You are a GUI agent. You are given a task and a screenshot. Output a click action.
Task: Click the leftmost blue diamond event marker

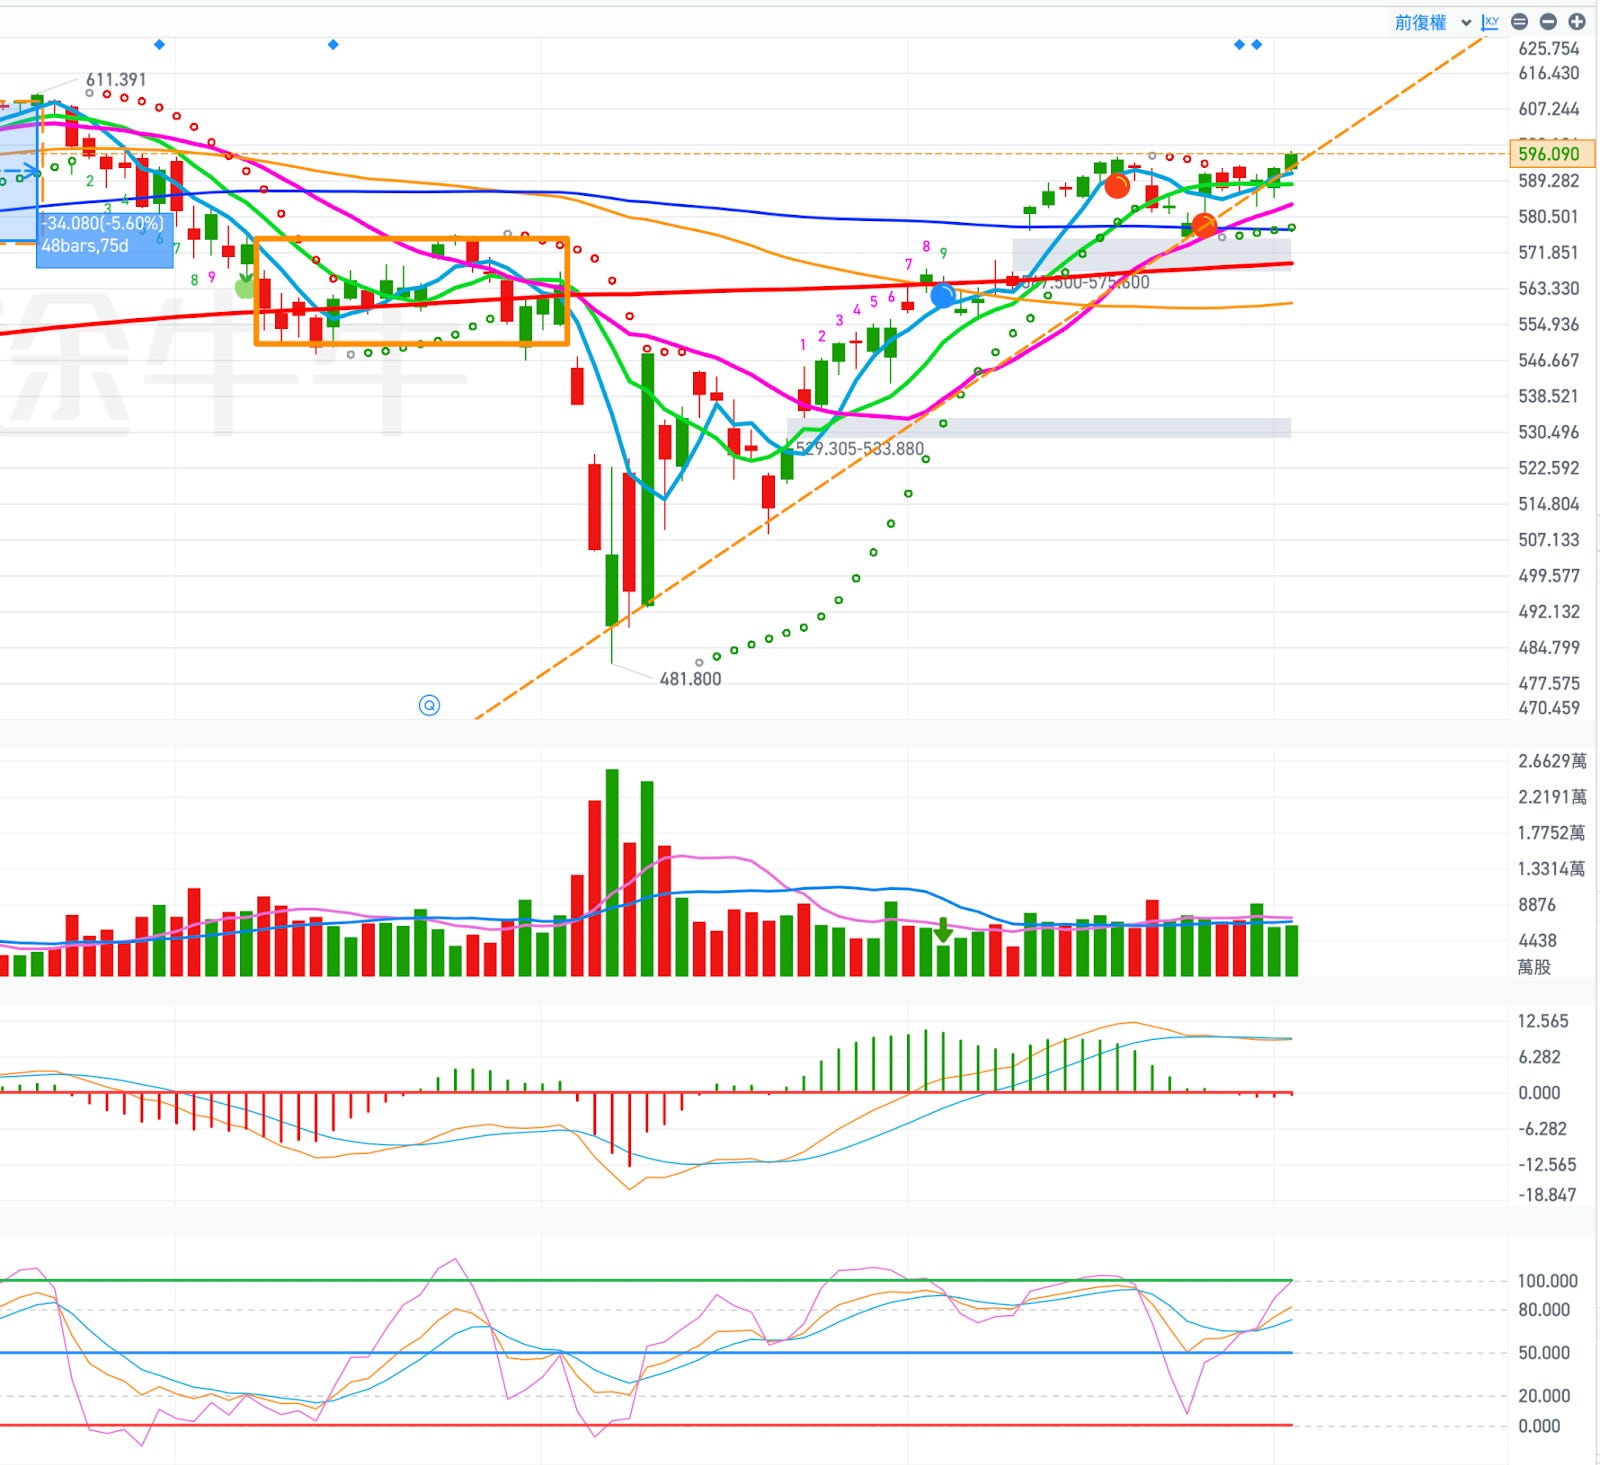[159, 44]
